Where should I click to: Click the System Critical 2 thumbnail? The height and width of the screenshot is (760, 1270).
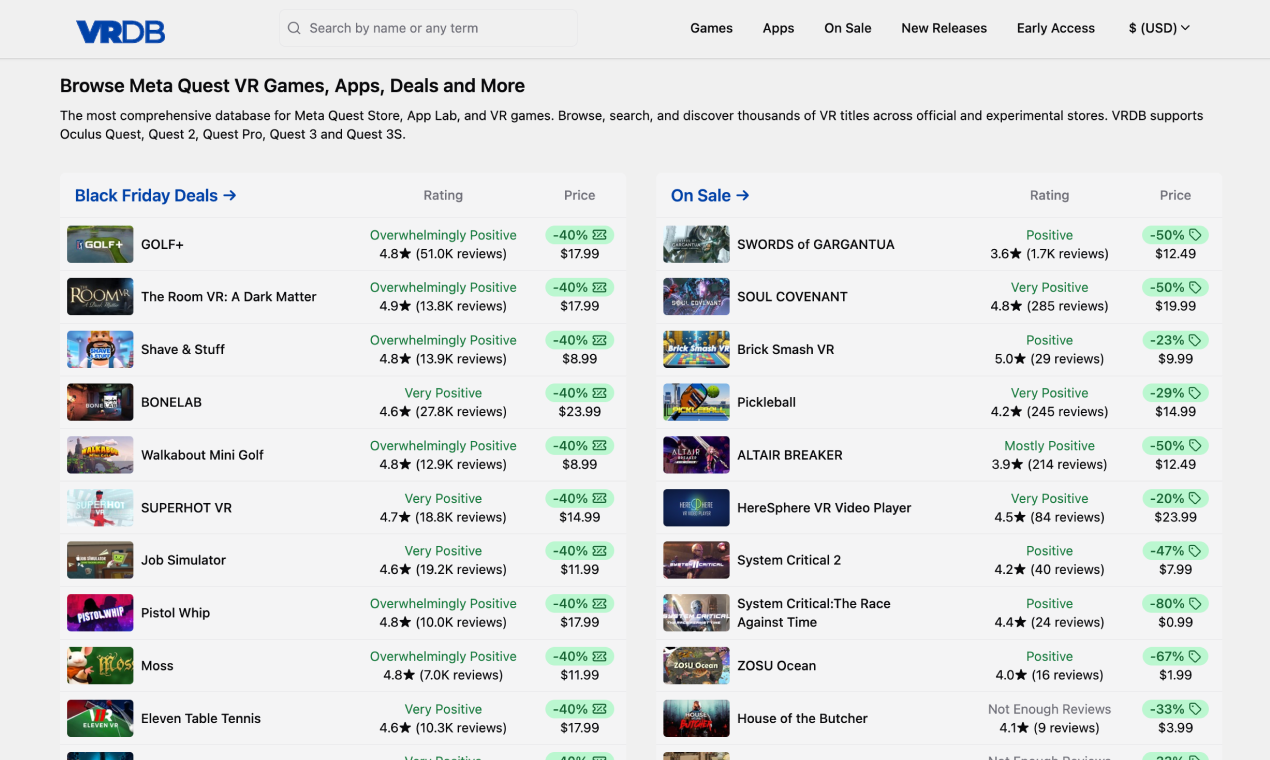pos(696,560)
